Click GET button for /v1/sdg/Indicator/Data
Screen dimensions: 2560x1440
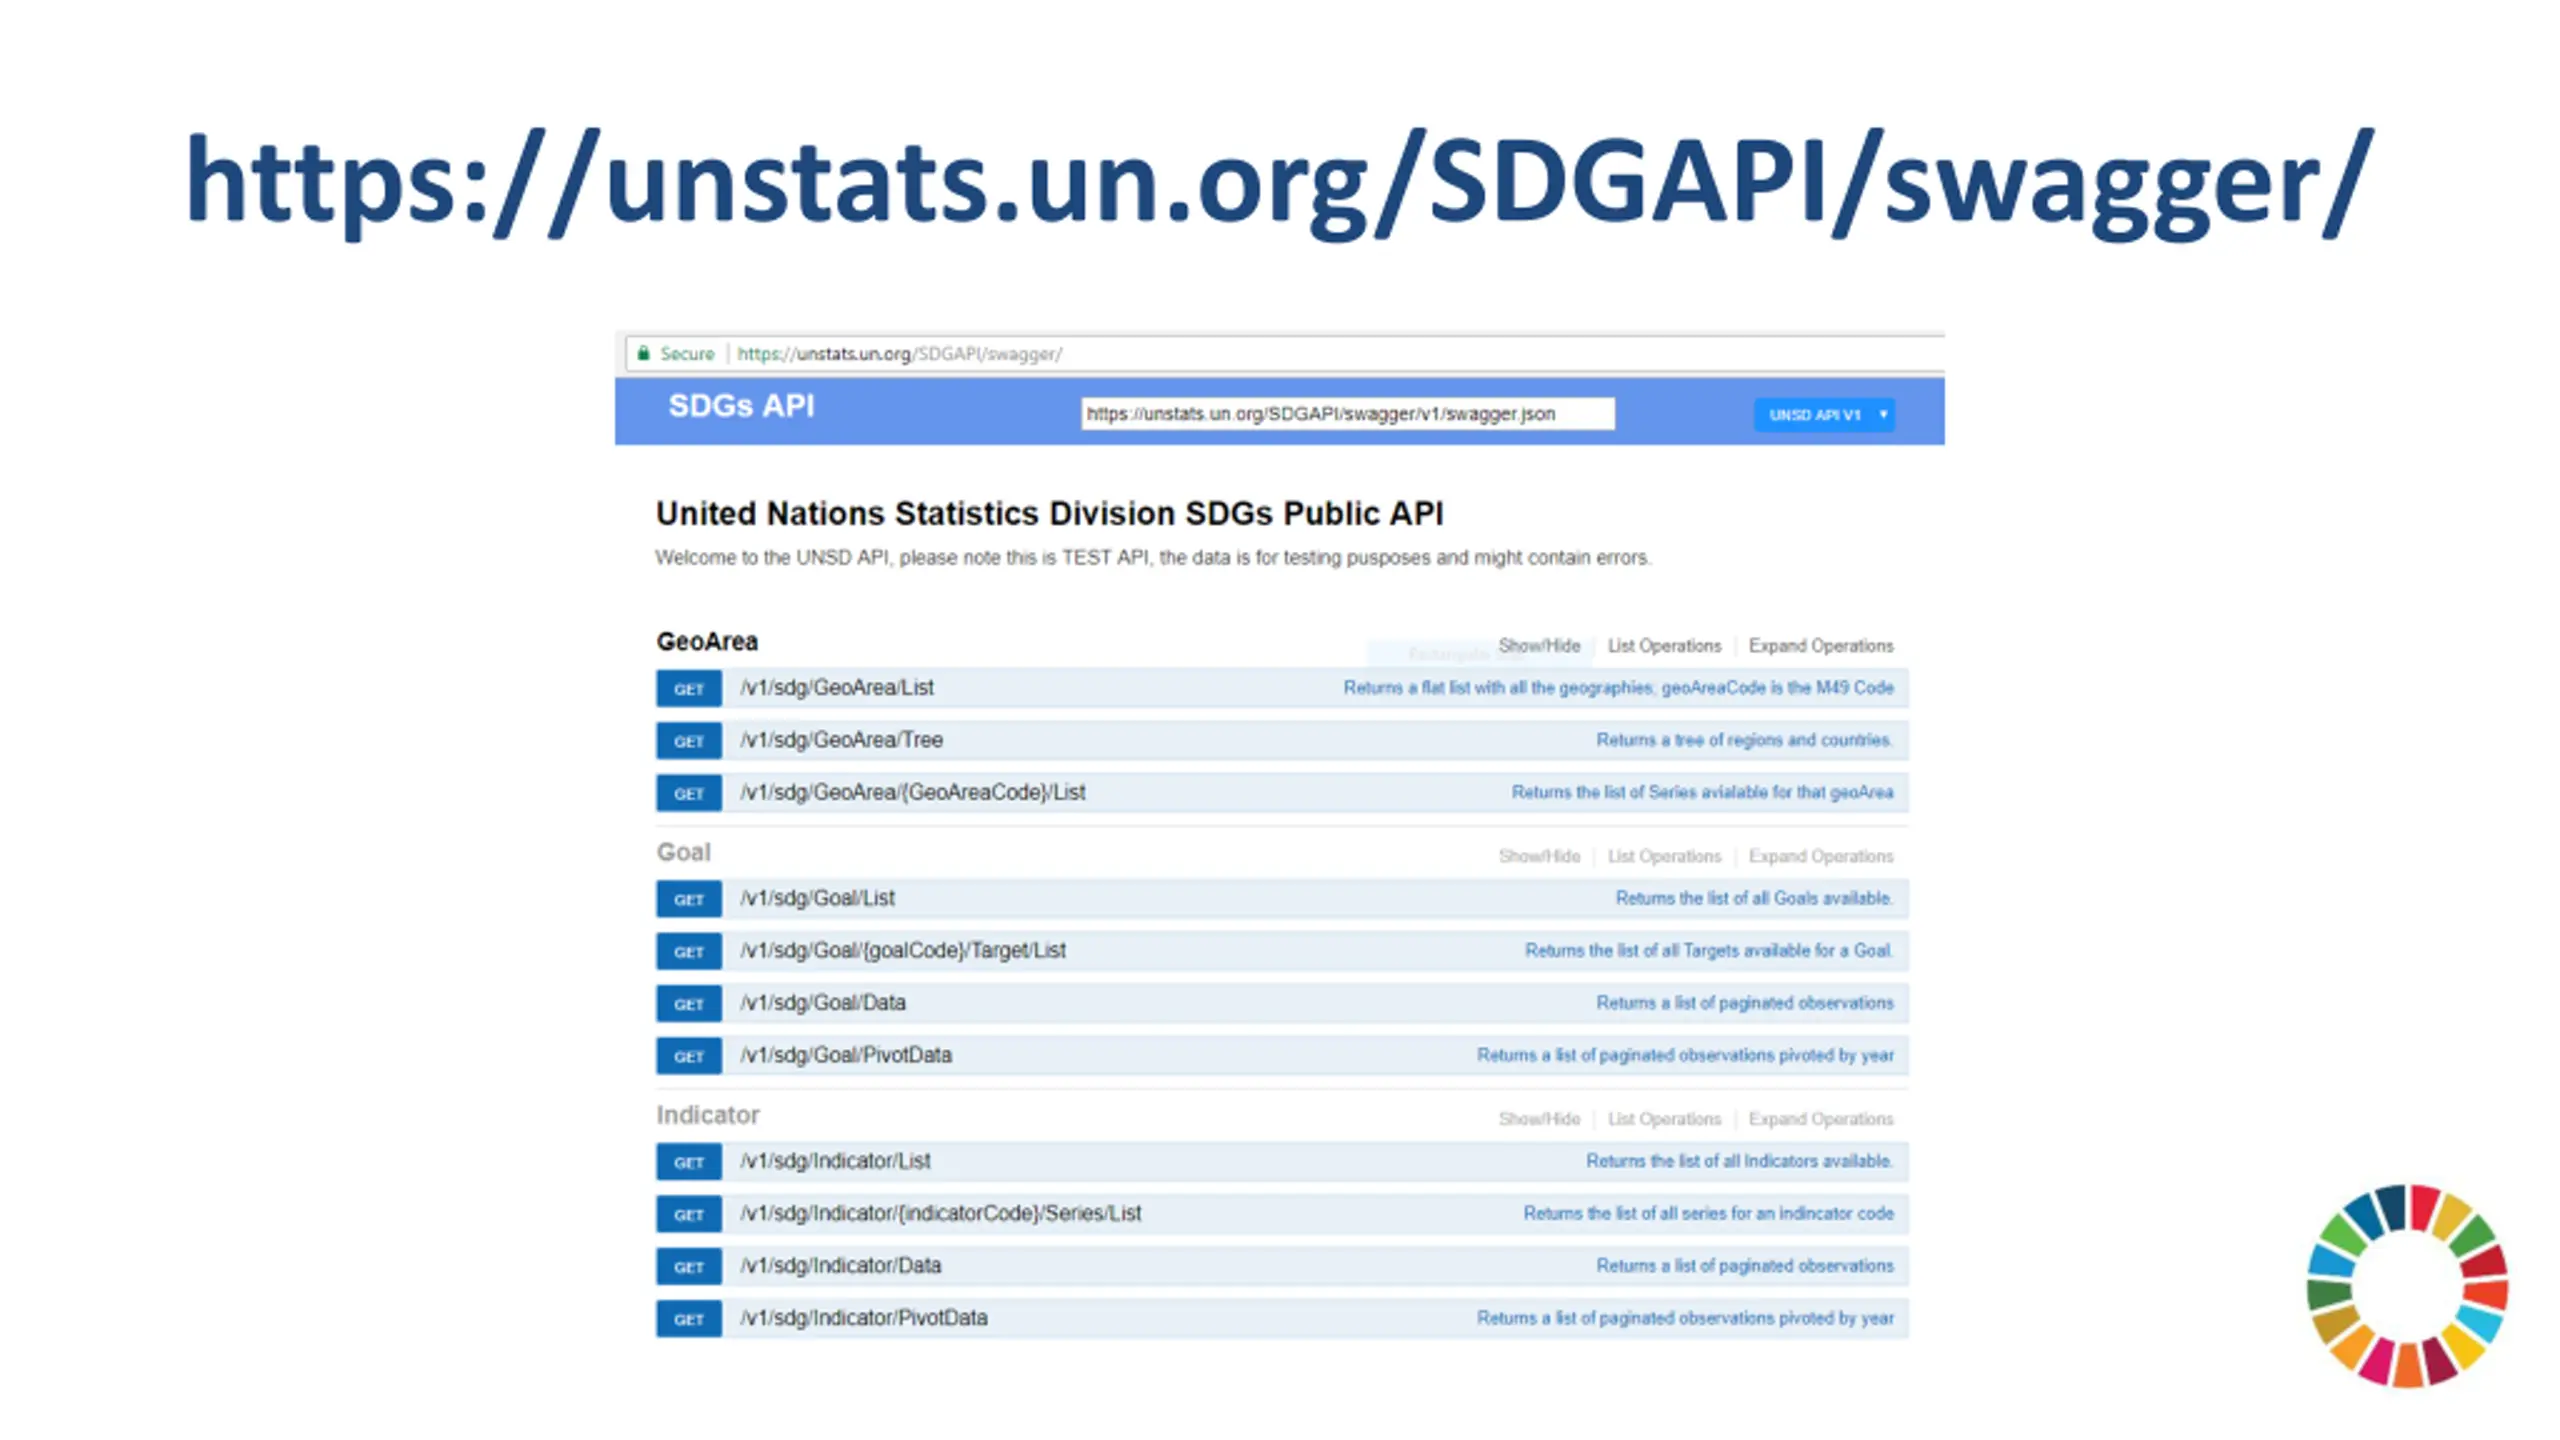coord(689,1267)
